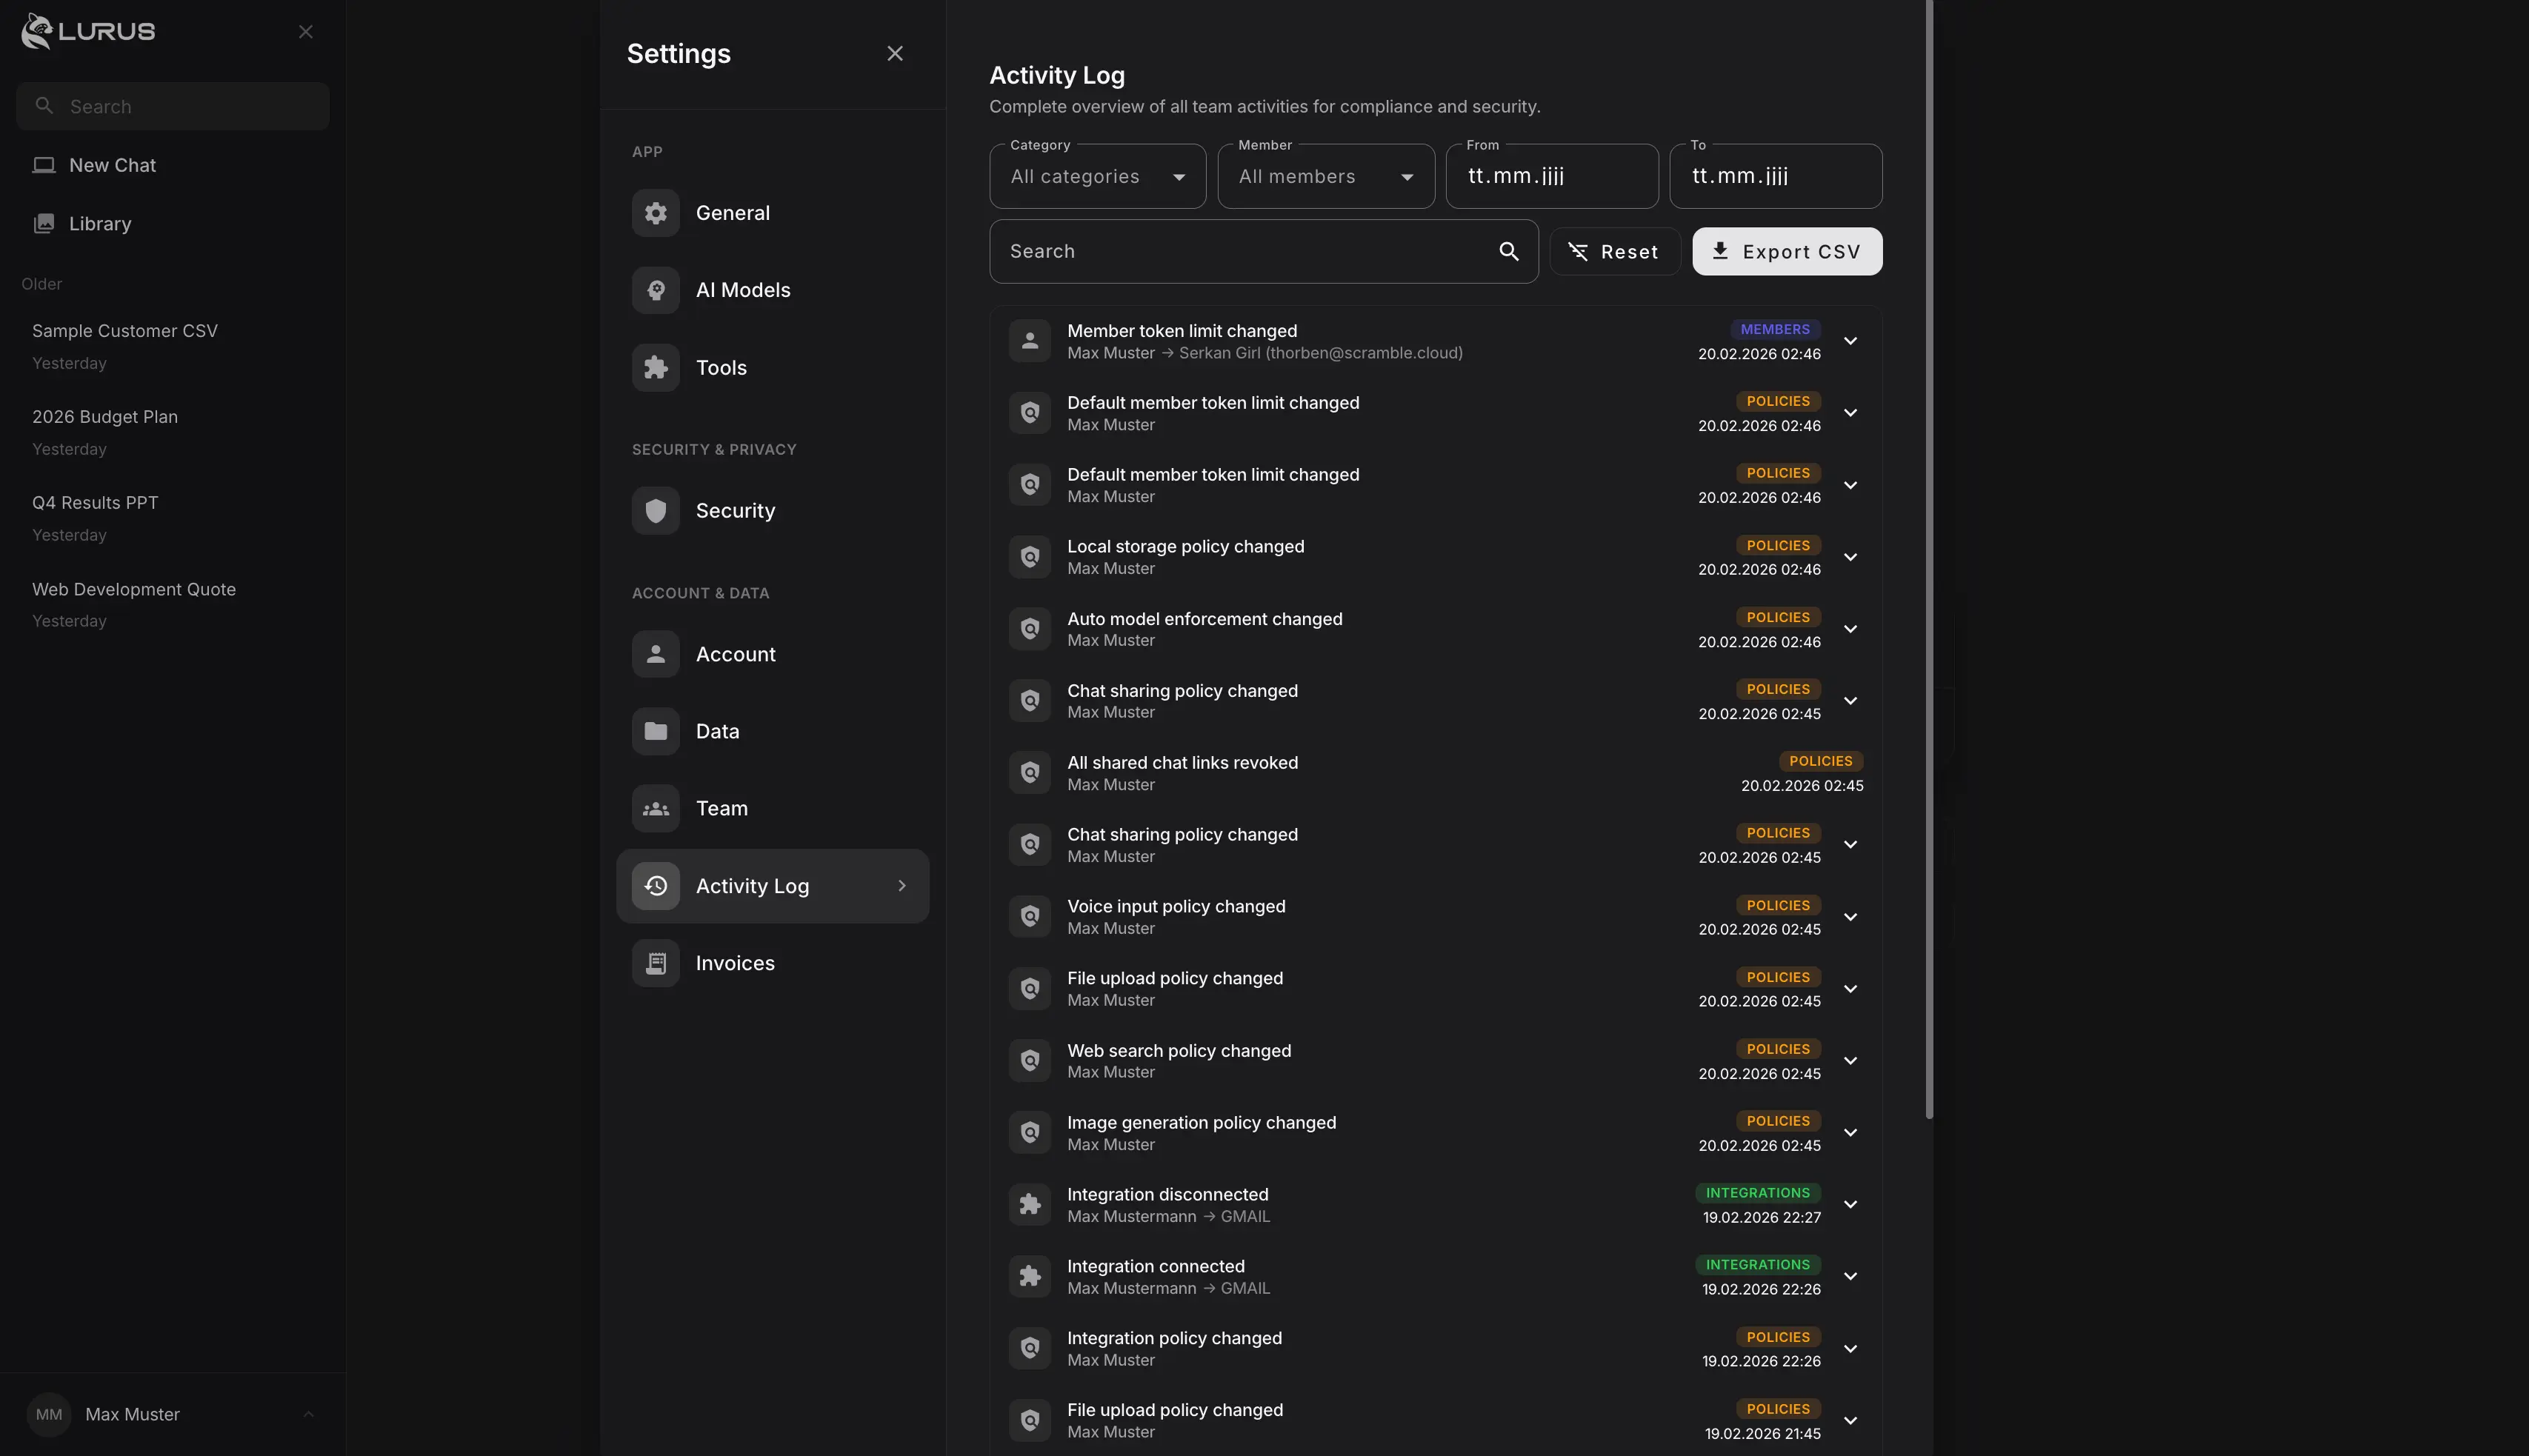Reset the activity log filters
Viewport: 2529px width, 1456px height.
1613,251
